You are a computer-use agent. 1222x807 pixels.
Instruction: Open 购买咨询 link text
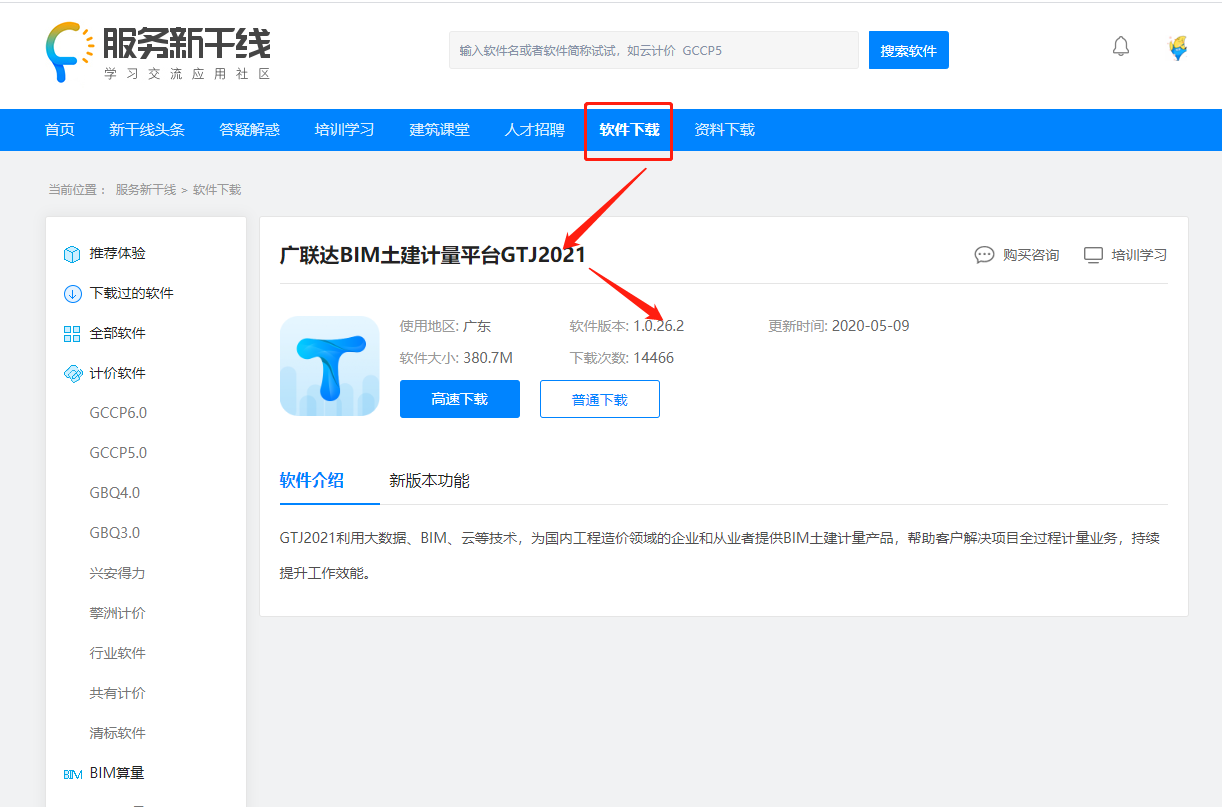[1031, 255]
